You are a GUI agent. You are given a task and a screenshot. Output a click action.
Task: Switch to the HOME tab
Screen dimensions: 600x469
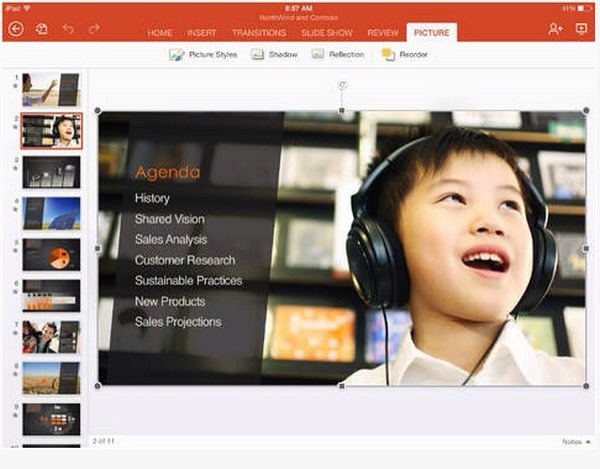click(x=160, y=33)
